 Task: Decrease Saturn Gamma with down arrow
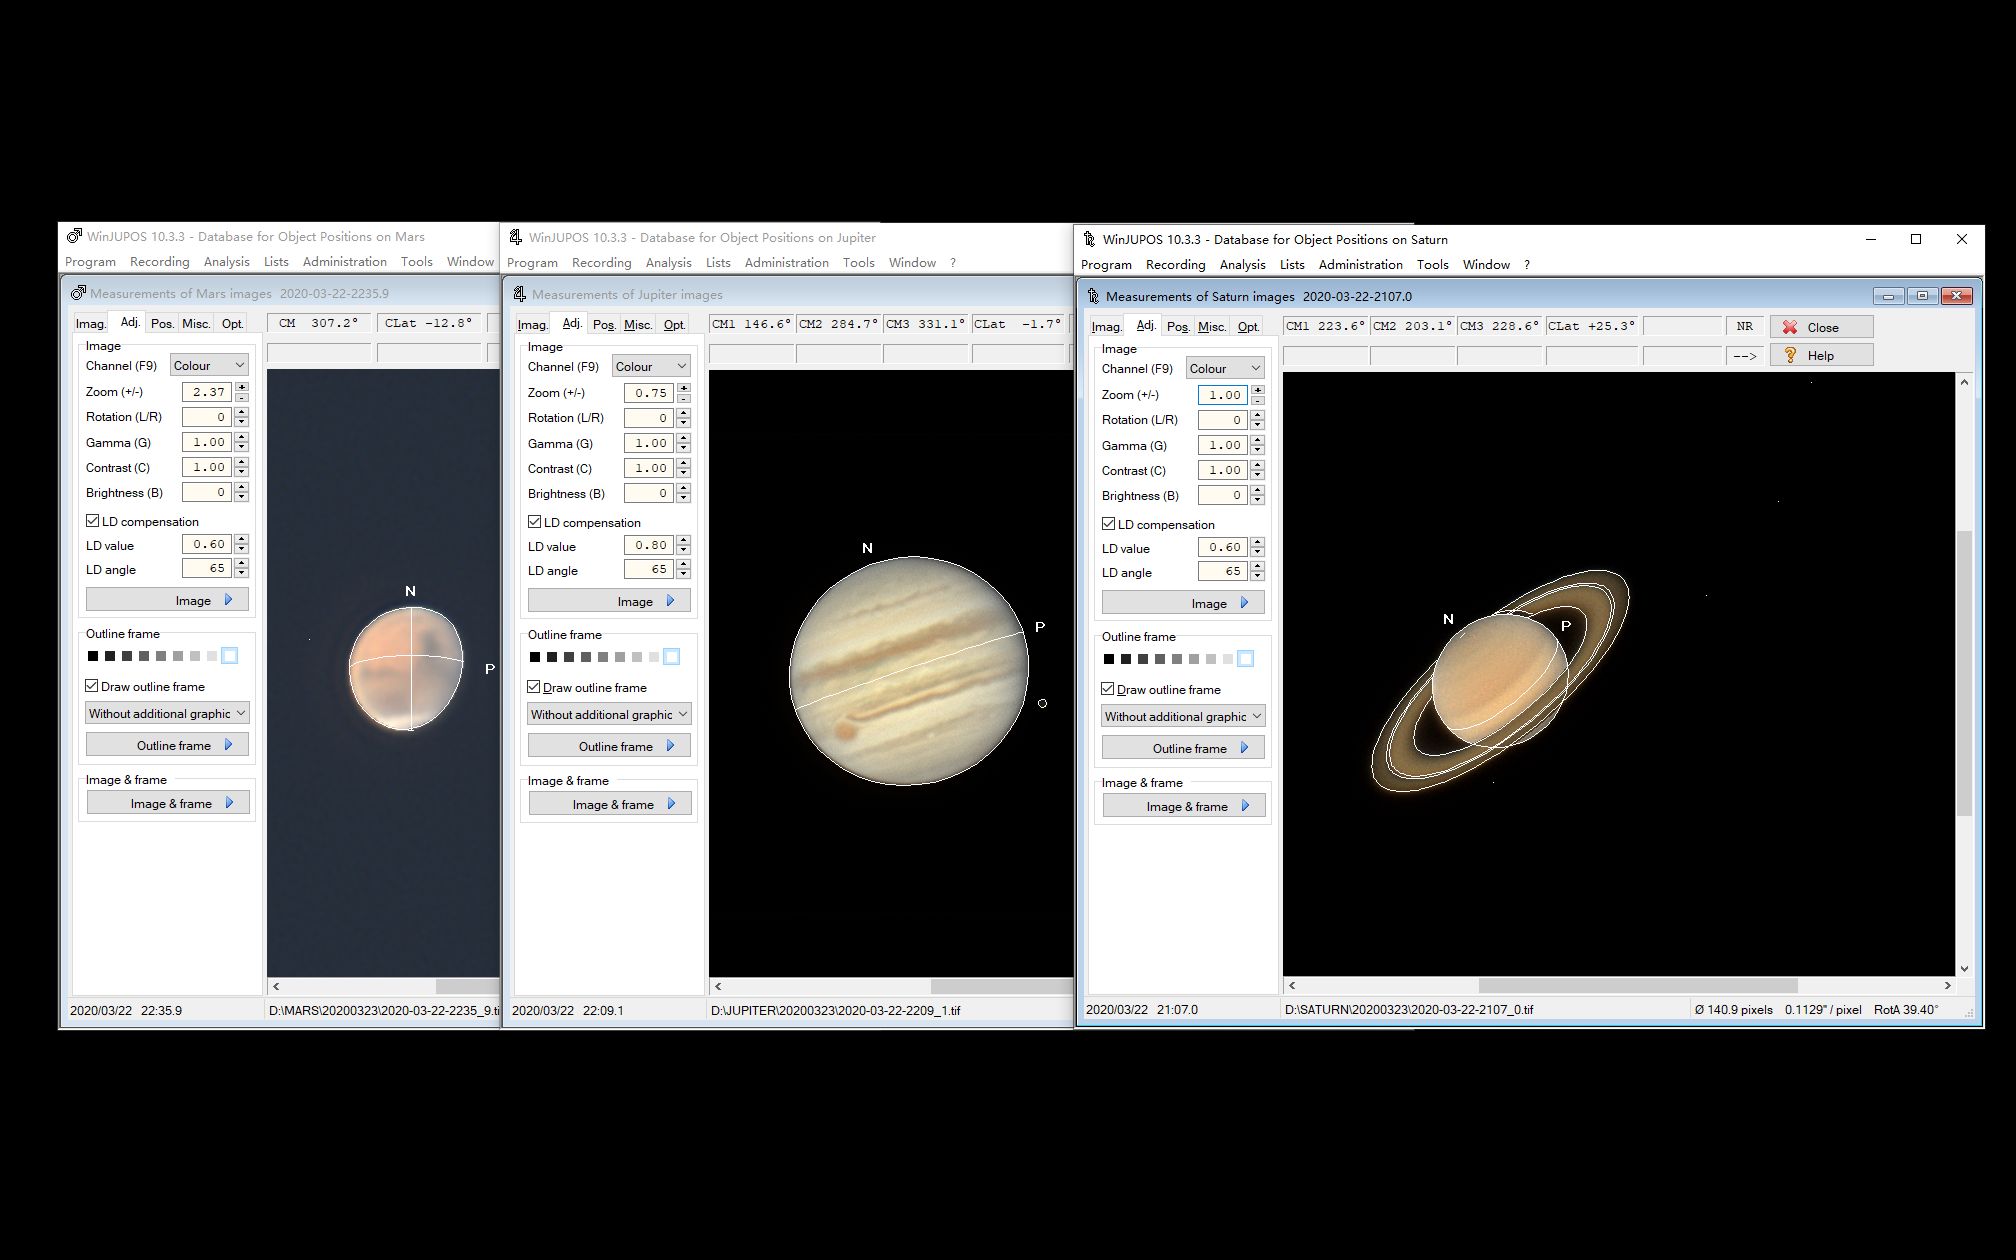click(x=1258, y=450)
